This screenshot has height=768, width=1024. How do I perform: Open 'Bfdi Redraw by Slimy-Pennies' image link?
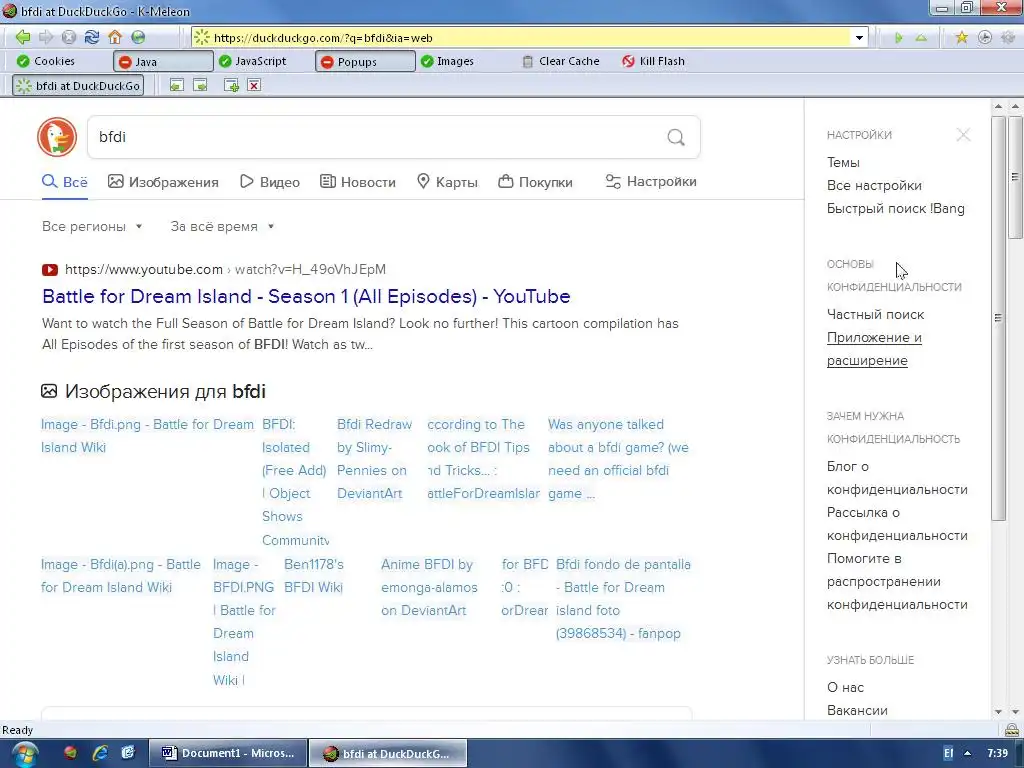[374, 459]
